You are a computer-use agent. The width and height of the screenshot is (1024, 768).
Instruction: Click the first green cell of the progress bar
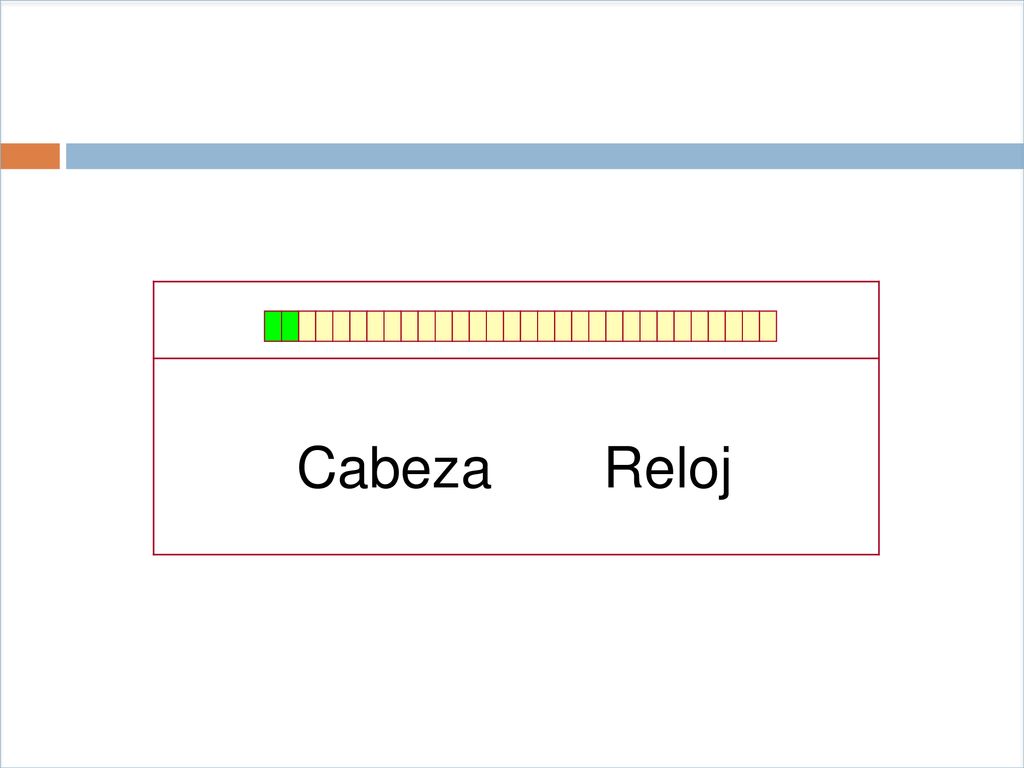[x=273, y=326]
